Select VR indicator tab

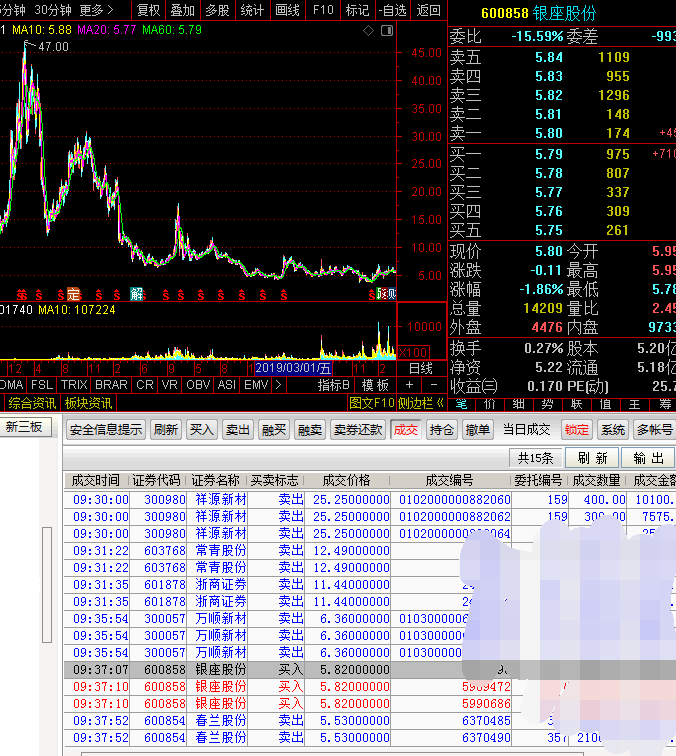(170, 385)
